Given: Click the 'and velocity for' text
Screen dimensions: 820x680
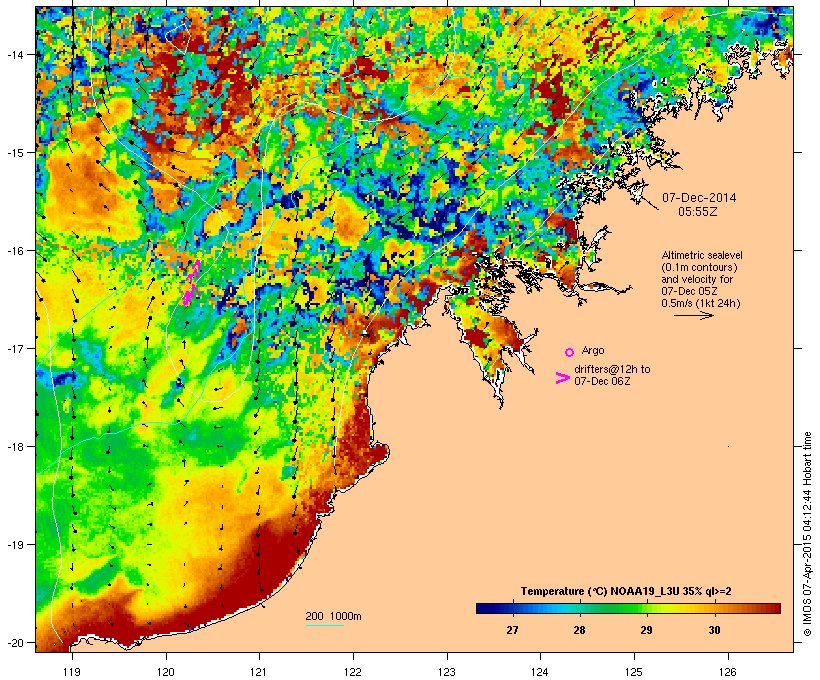Looking at the screenshot, I should (697, 279).
